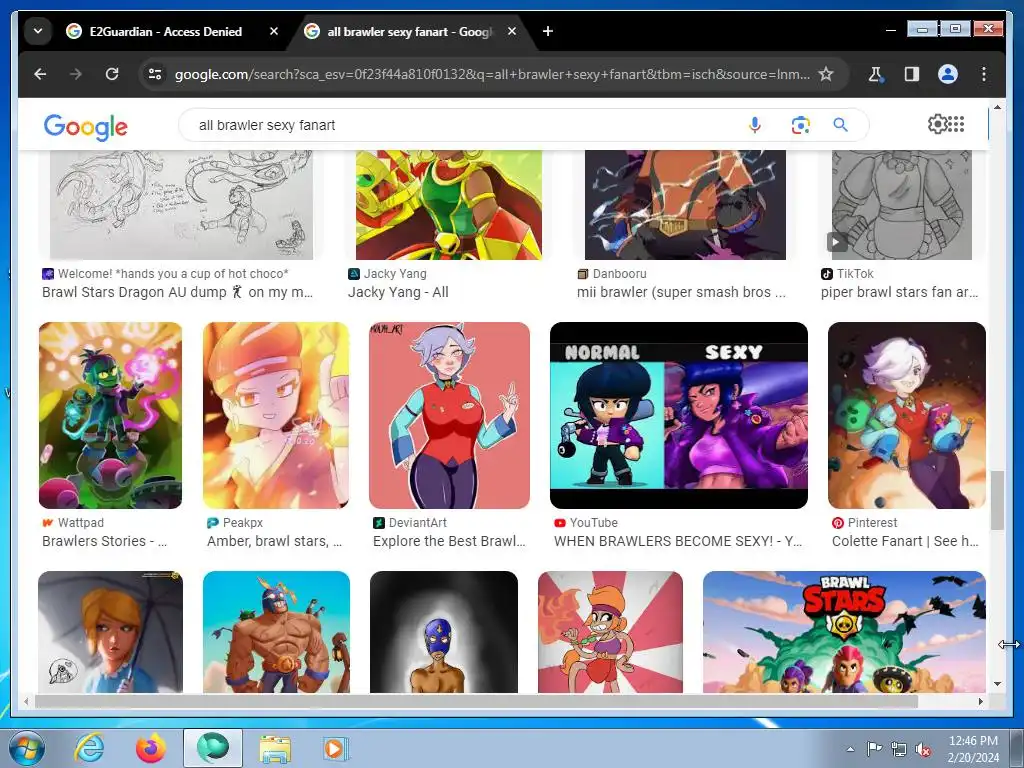Open Chrome Labs flask icon

click(x=876, y=74)
